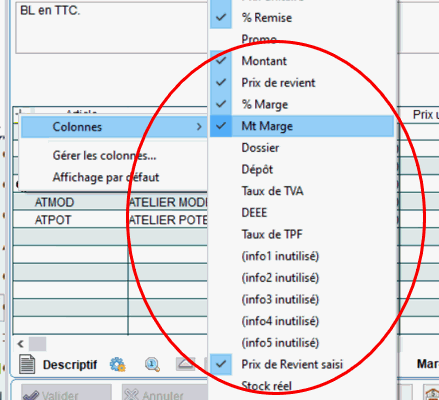
Task: Click the Valider checkmark icon
Action: click(x=31, y=395)
